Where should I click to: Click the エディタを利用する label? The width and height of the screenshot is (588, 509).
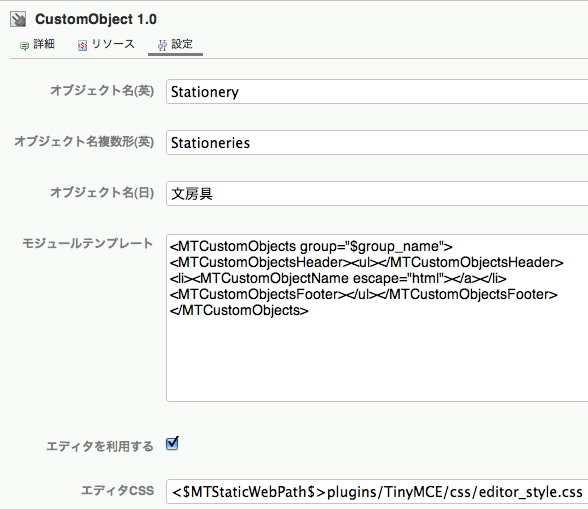[100, 446]
